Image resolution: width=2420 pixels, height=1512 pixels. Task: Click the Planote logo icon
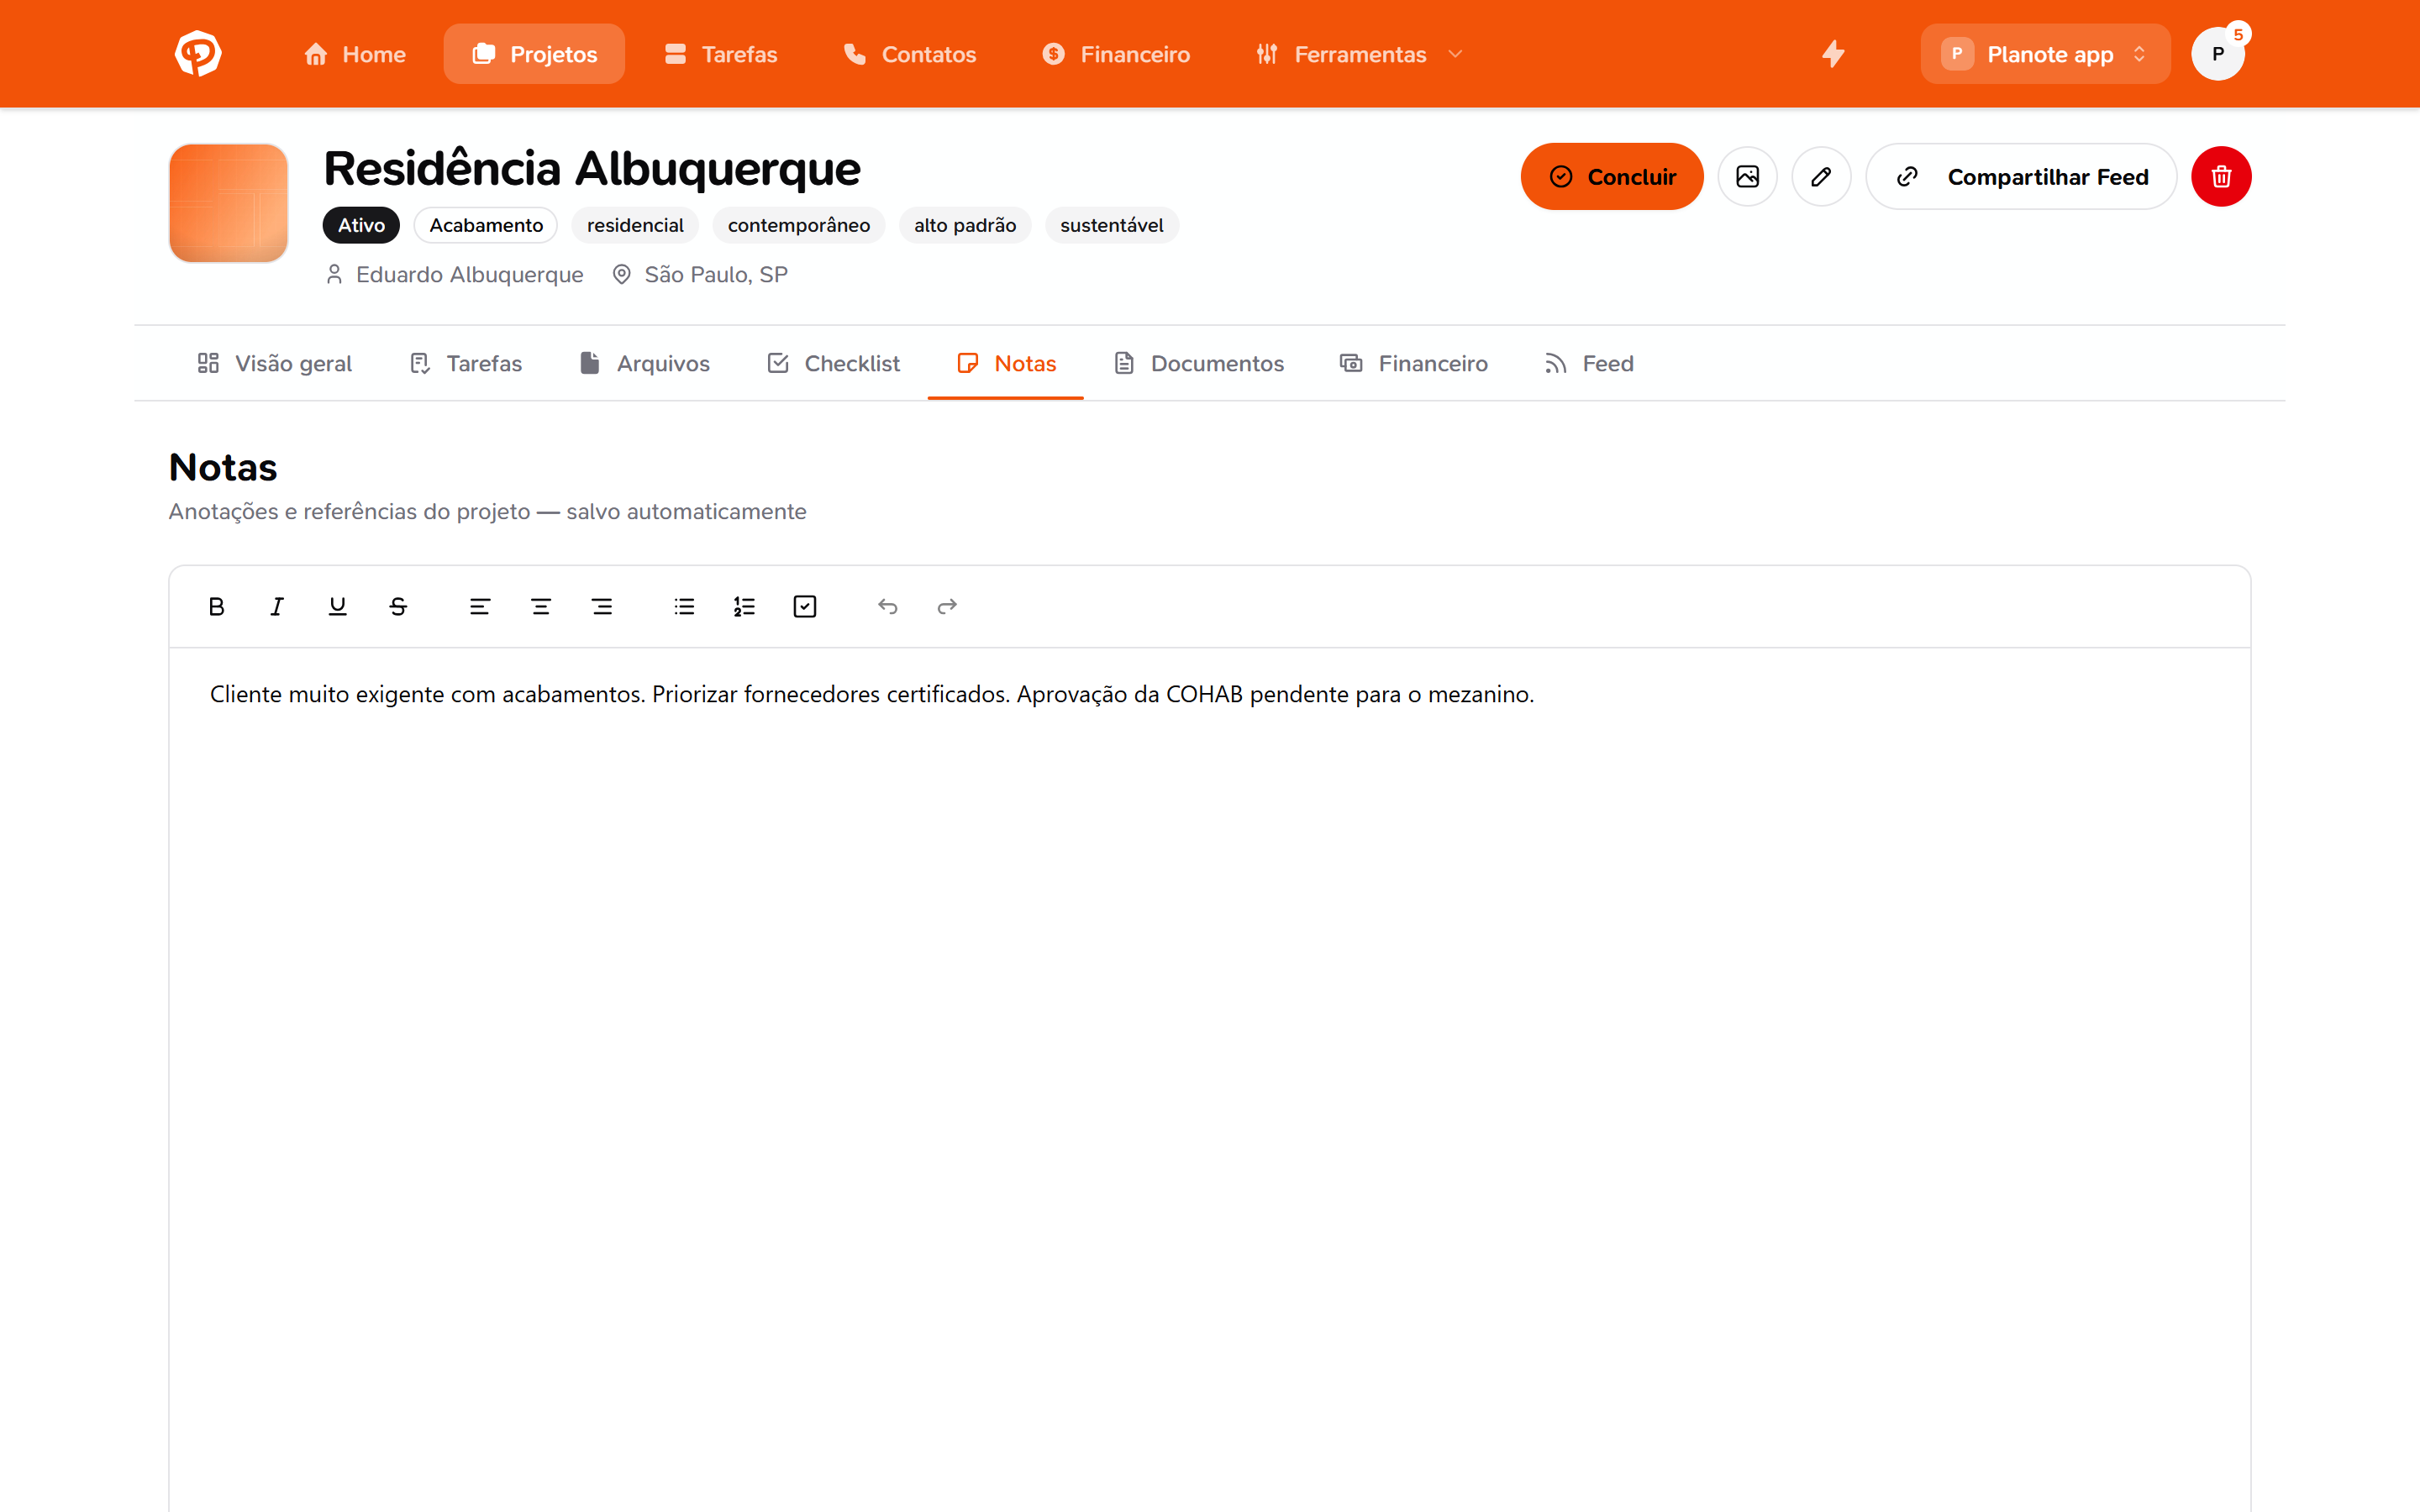(198, 54)
